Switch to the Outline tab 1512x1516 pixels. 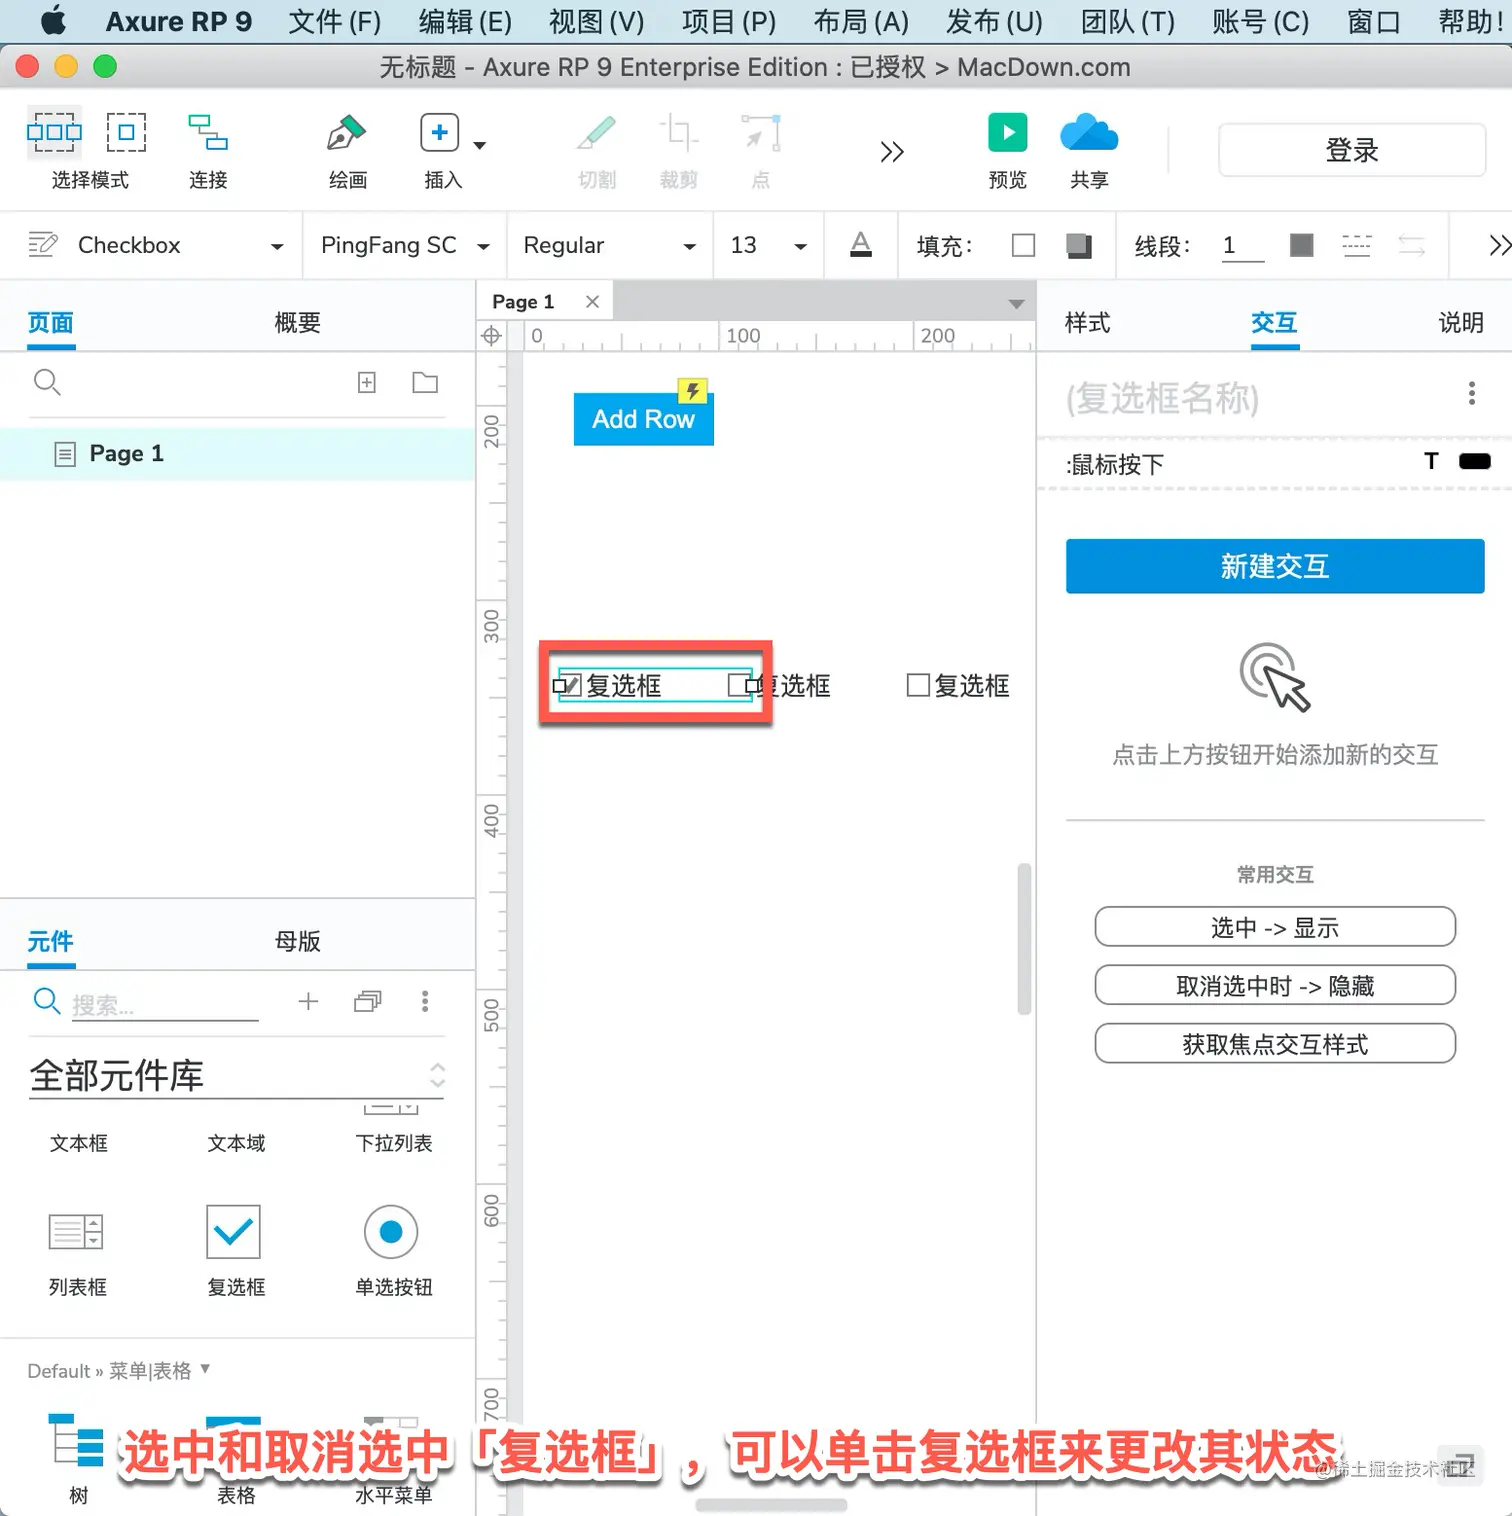297,323
